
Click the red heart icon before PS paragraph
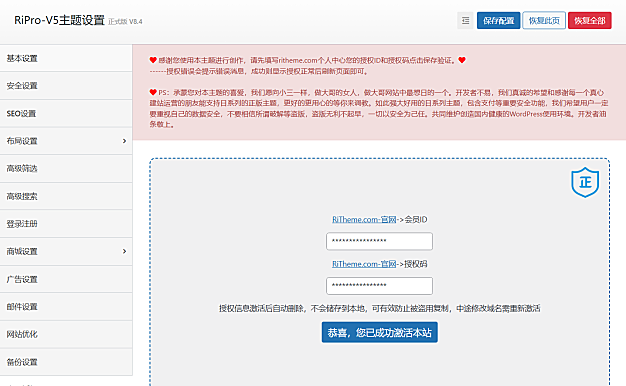coord(153,92)
